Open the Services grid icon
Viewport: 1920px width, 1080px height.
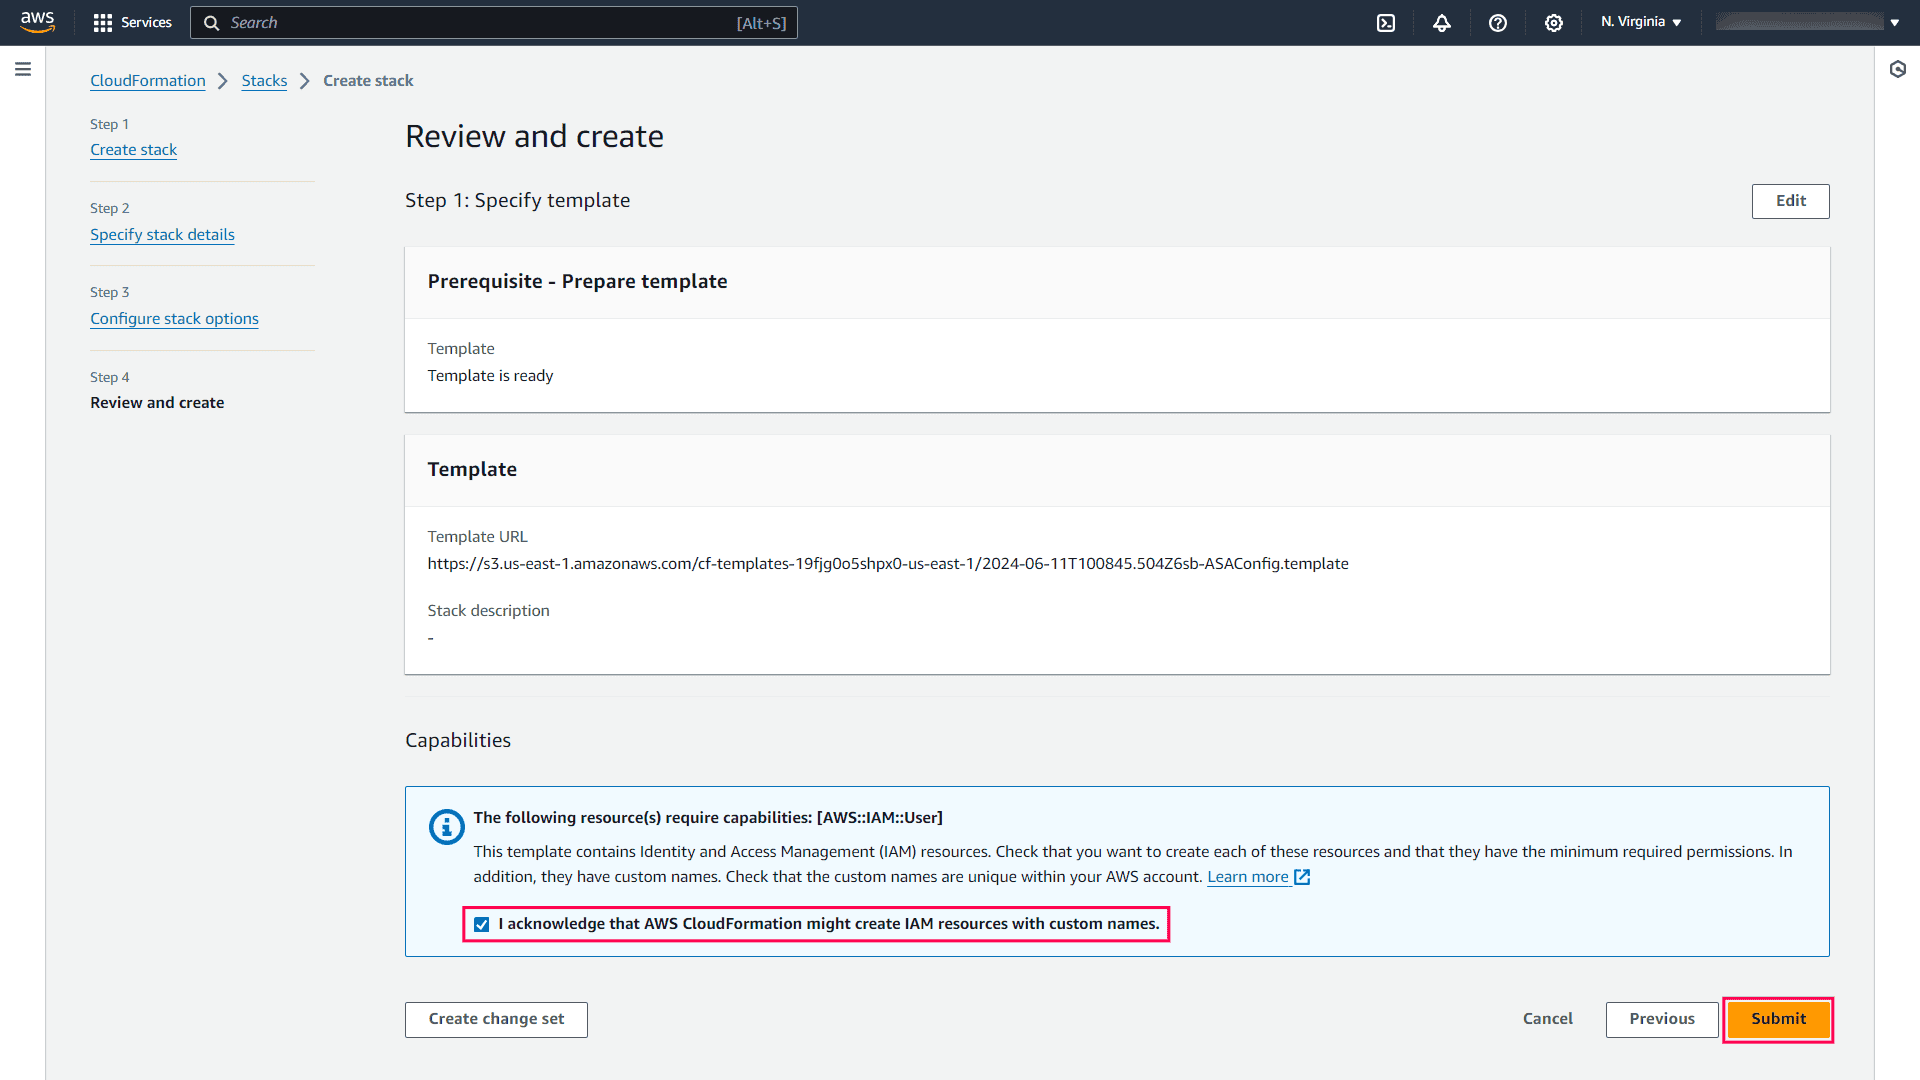pos(103,22)
